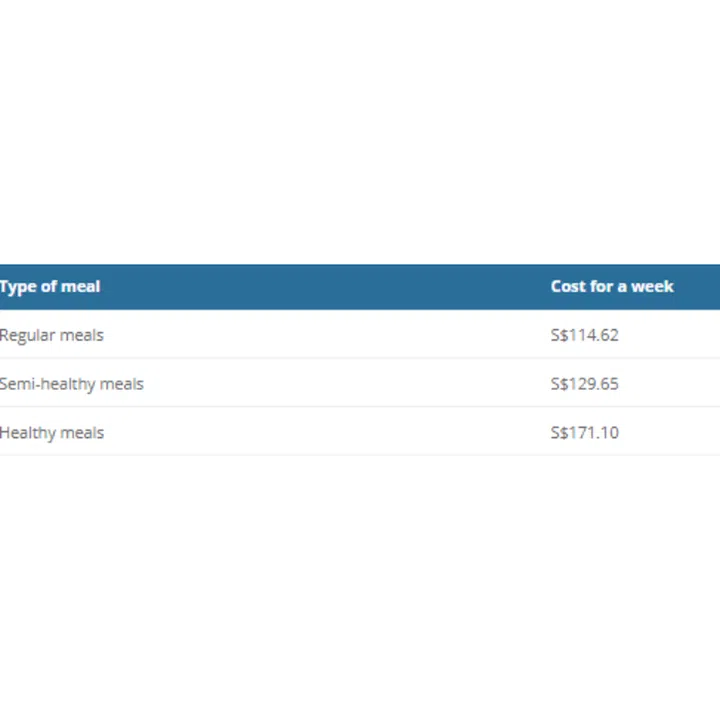Click the "Type of meal" column header
The height and width of the screenshot is (720, 720).
pyautogui.click(x=50, y=287)
